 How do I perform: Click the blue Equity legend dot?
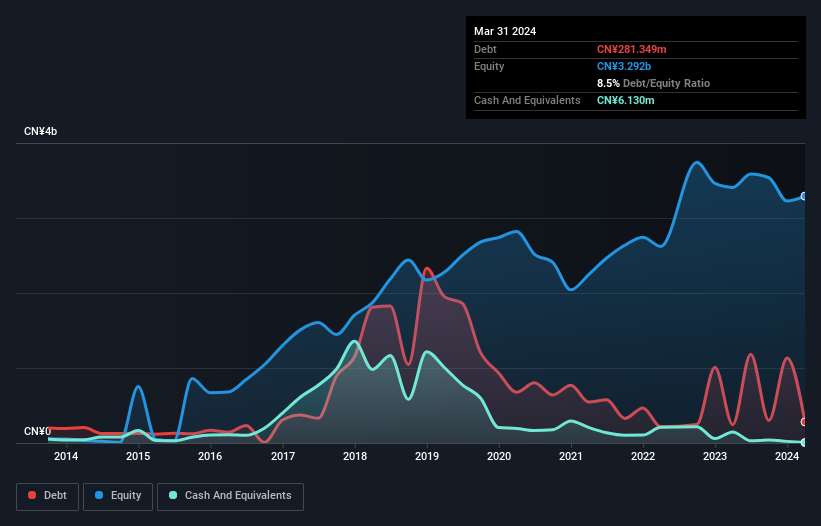[99, 495]
